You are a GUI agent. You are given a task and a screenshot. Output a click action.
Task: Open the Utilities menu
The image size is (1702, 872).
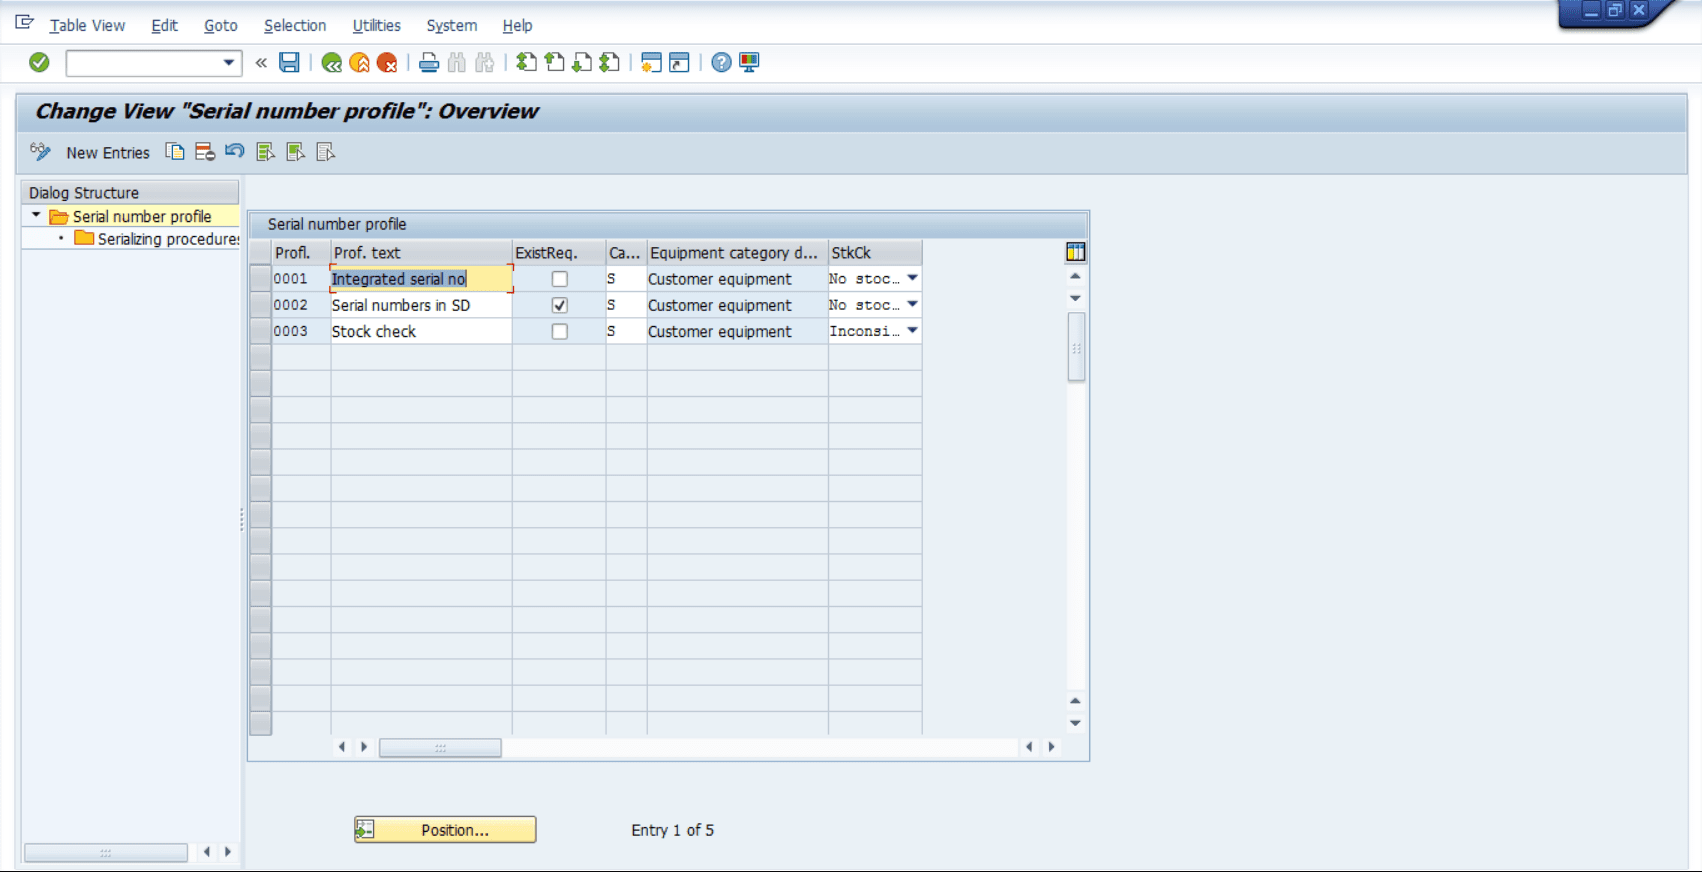point(376,26)
